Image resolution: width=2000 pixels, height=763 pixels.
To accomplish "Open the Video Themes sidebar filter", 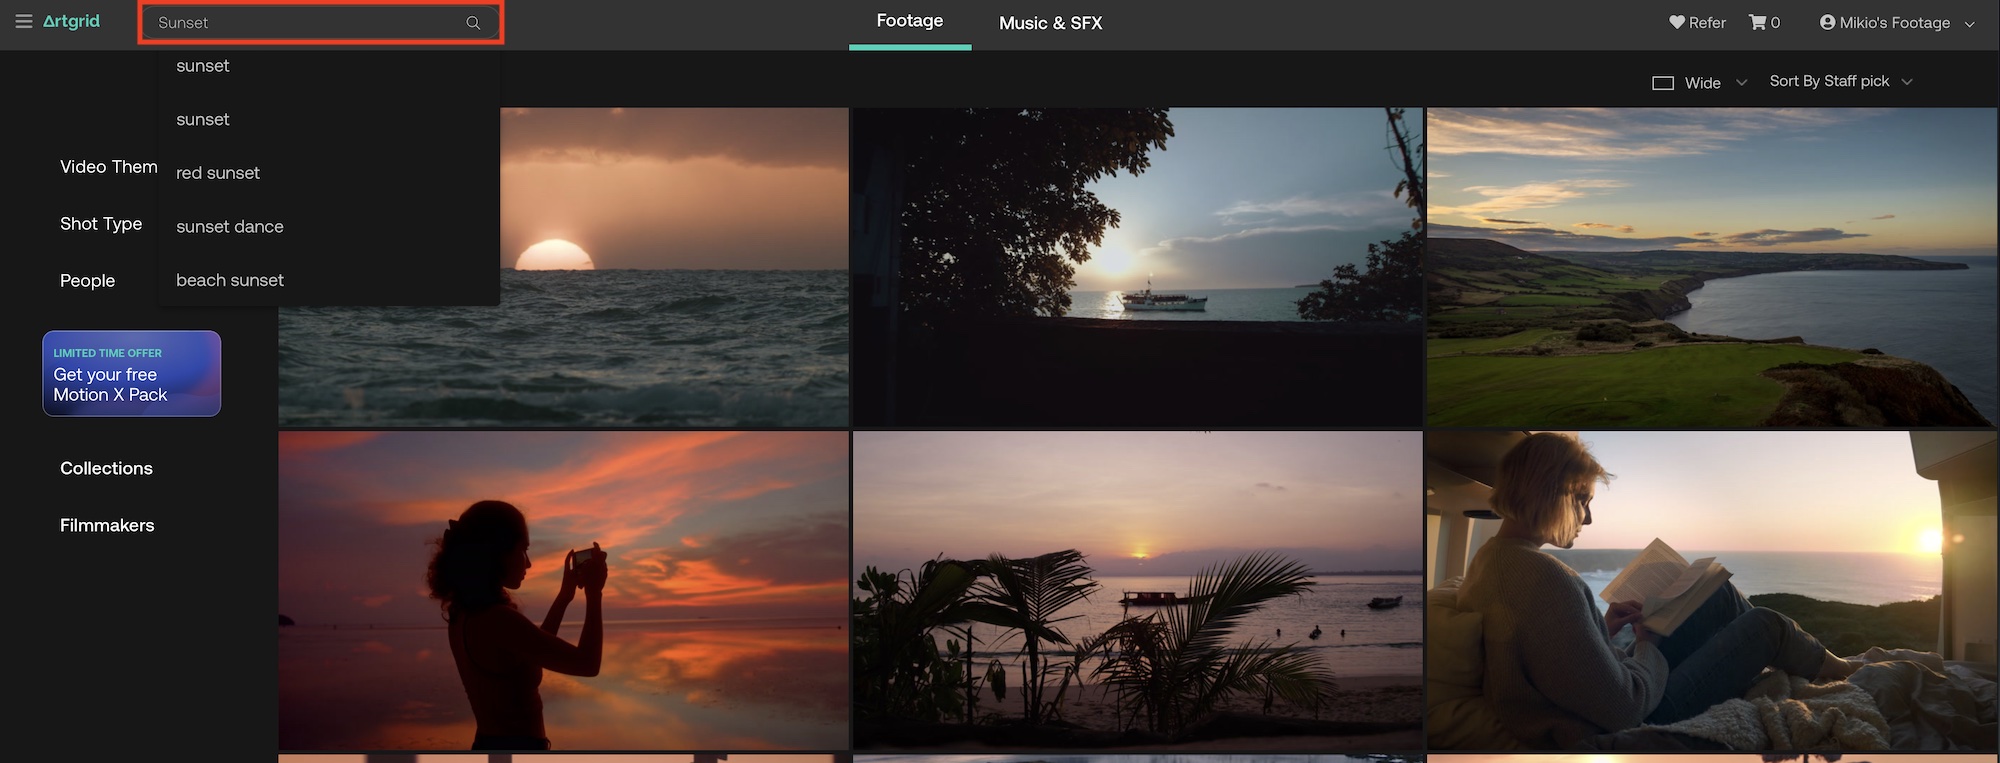I will pyautogui.click(x=108, y=167).
